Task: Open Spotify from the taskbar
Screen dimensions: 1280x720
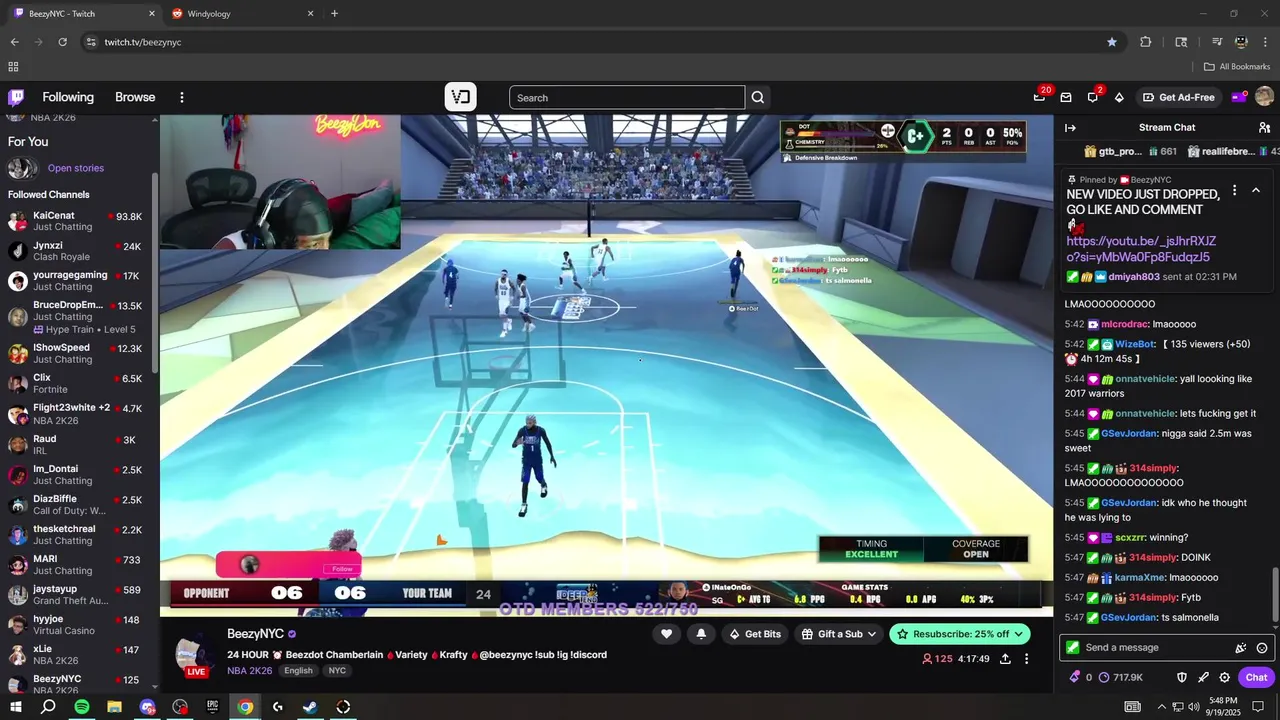Action: 81,707
